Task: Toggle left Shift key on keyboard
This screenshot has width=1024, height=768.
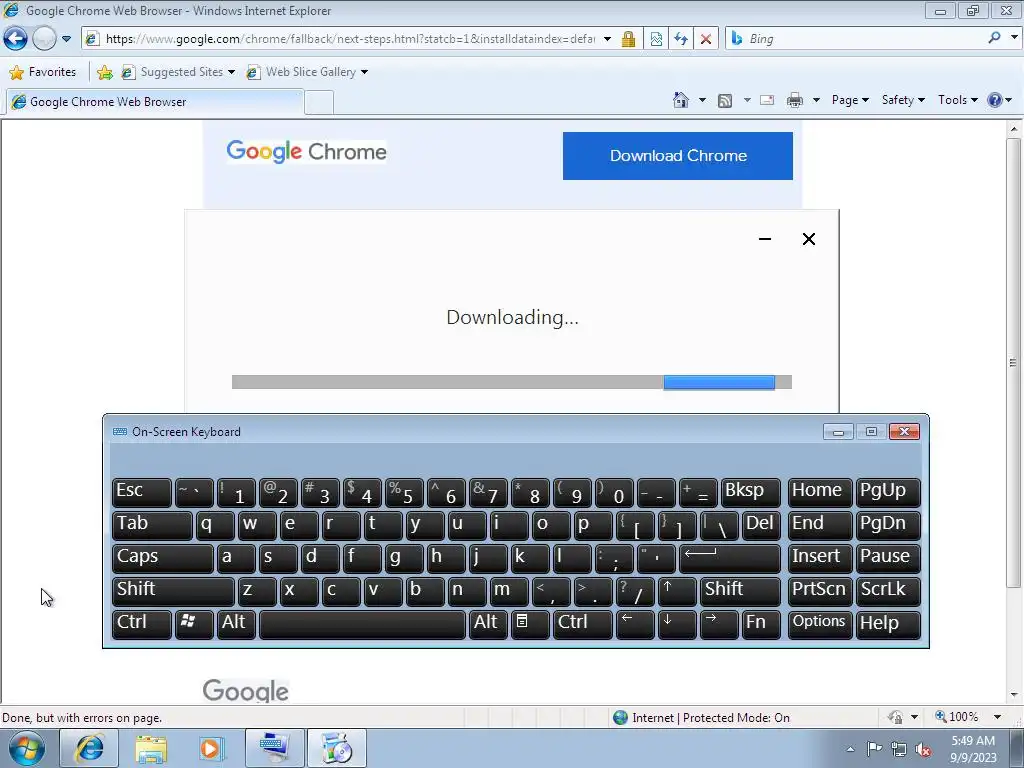Action: [173, 591]
